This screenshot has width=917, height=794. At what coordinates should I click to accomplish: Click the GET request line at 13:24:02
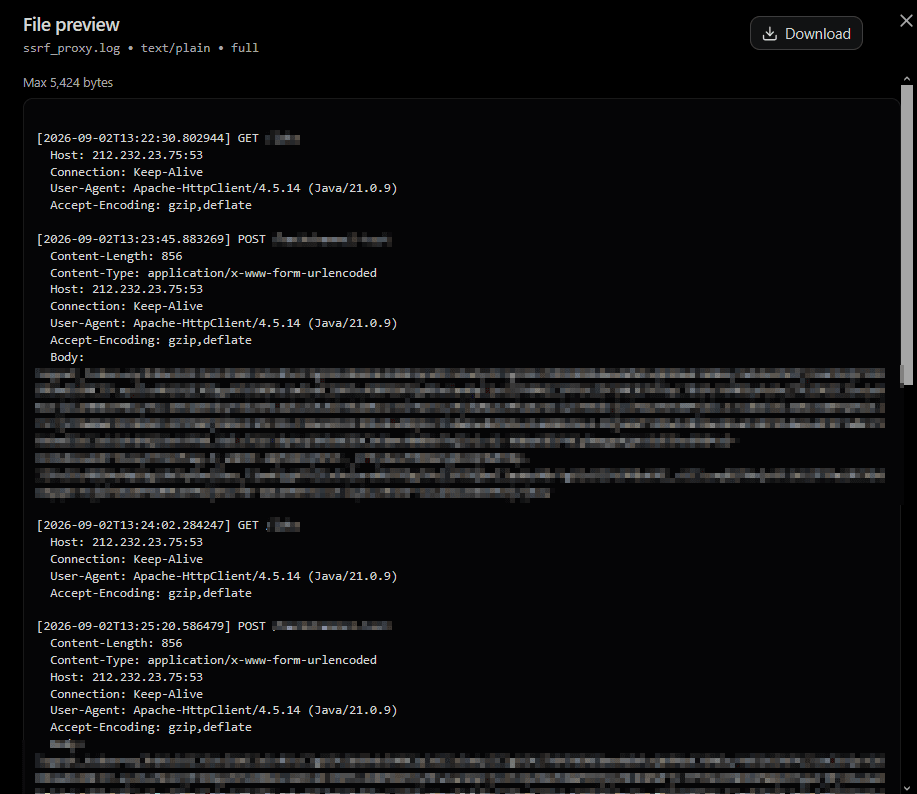[x=168, y=525]
